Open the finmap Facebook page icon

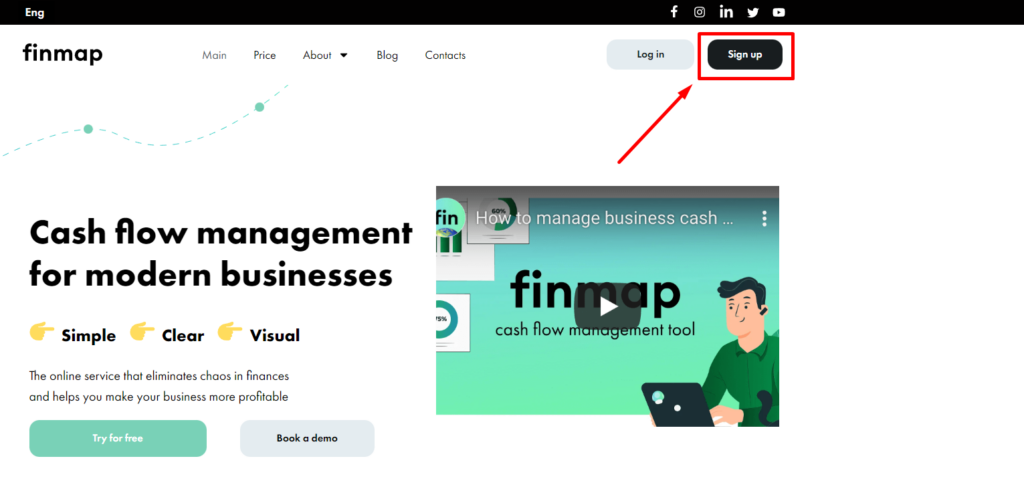674,12
